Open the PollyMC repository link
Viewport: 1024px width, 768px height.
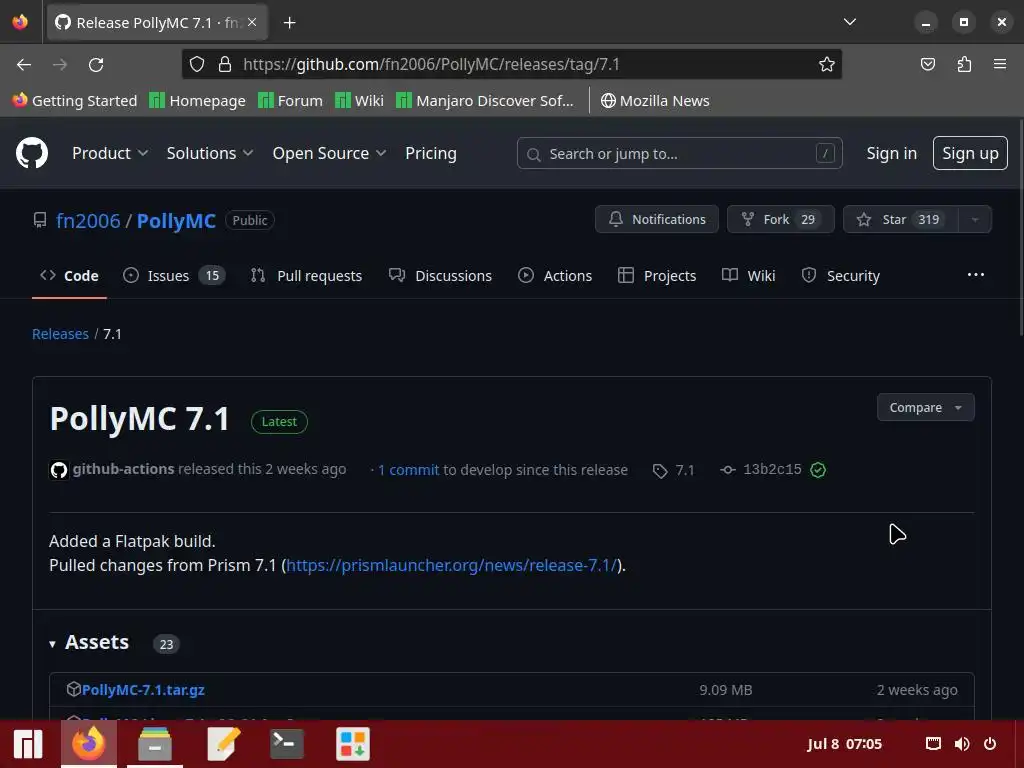pyautogui.click(x=176, y=221)
